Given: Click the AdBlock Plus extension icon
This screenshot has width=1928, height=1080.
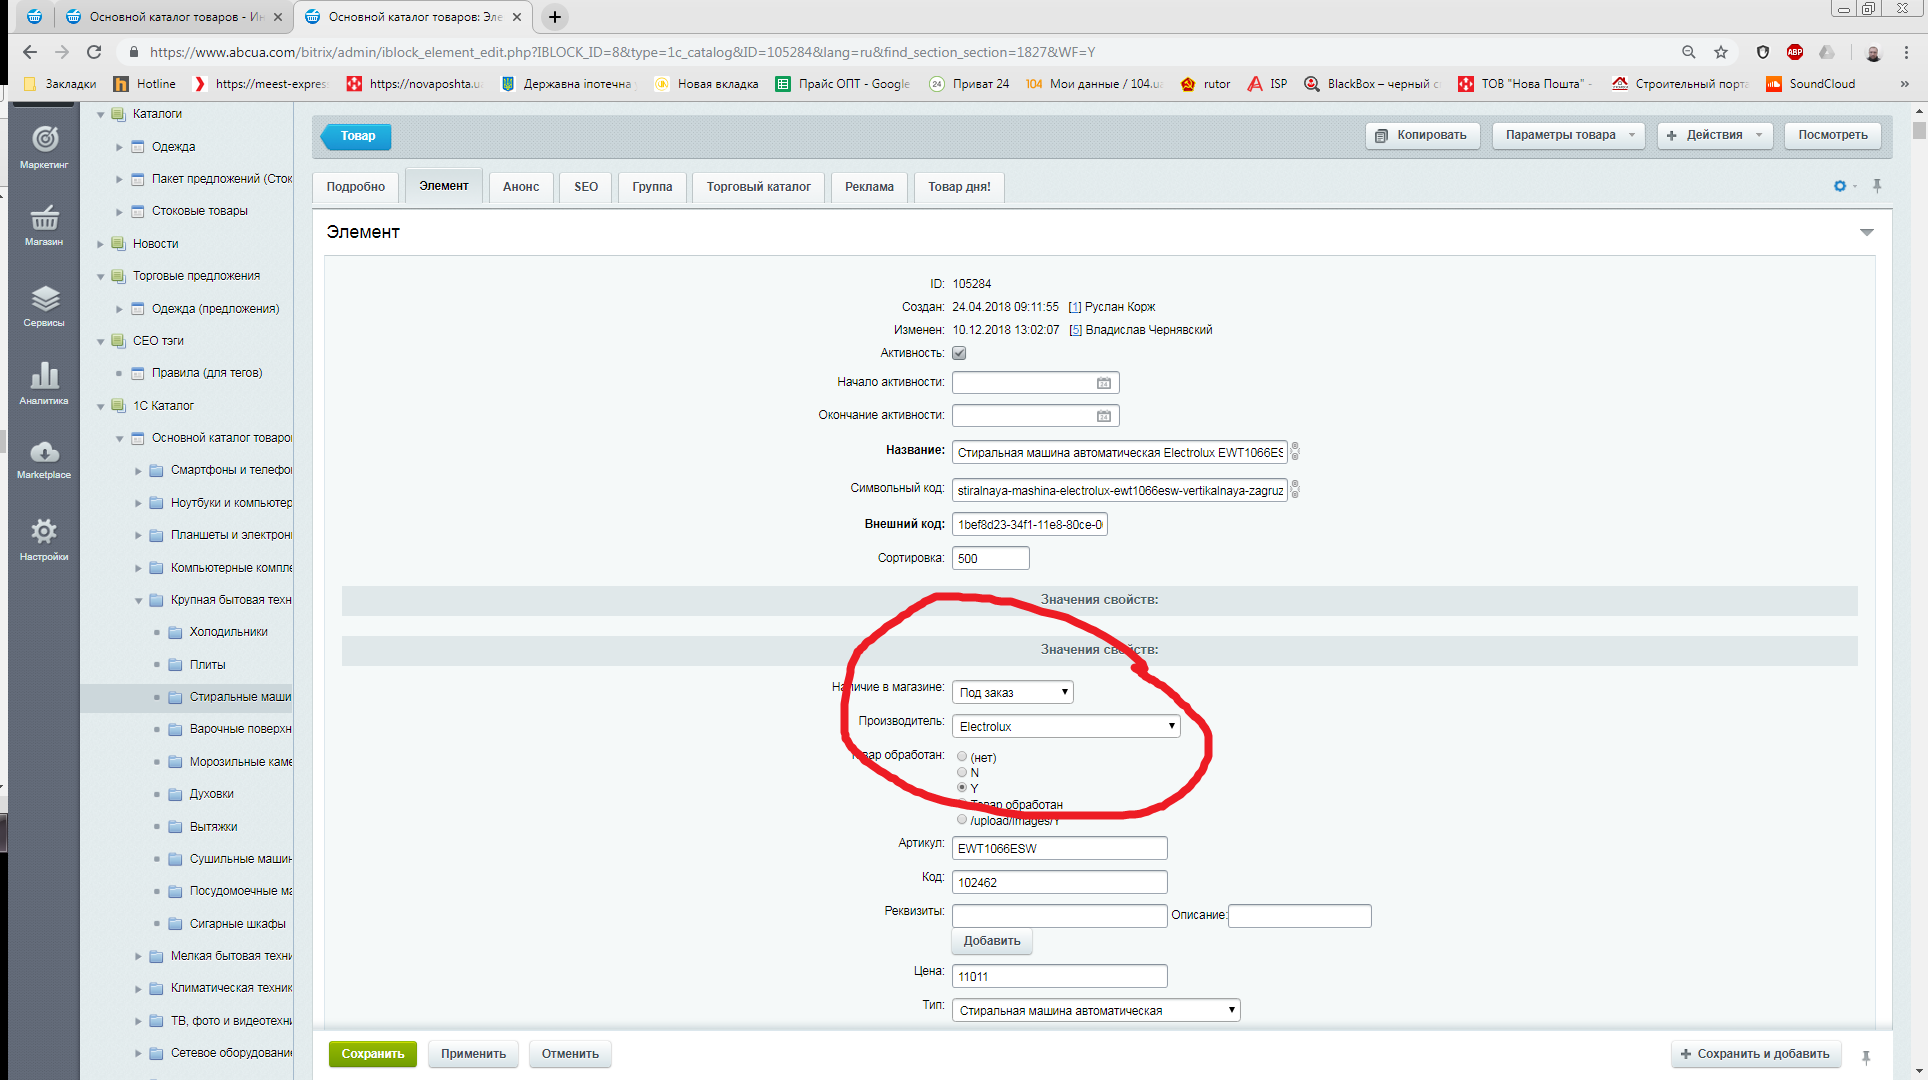Looking at the screenshot, I should tap(1795, 52).
